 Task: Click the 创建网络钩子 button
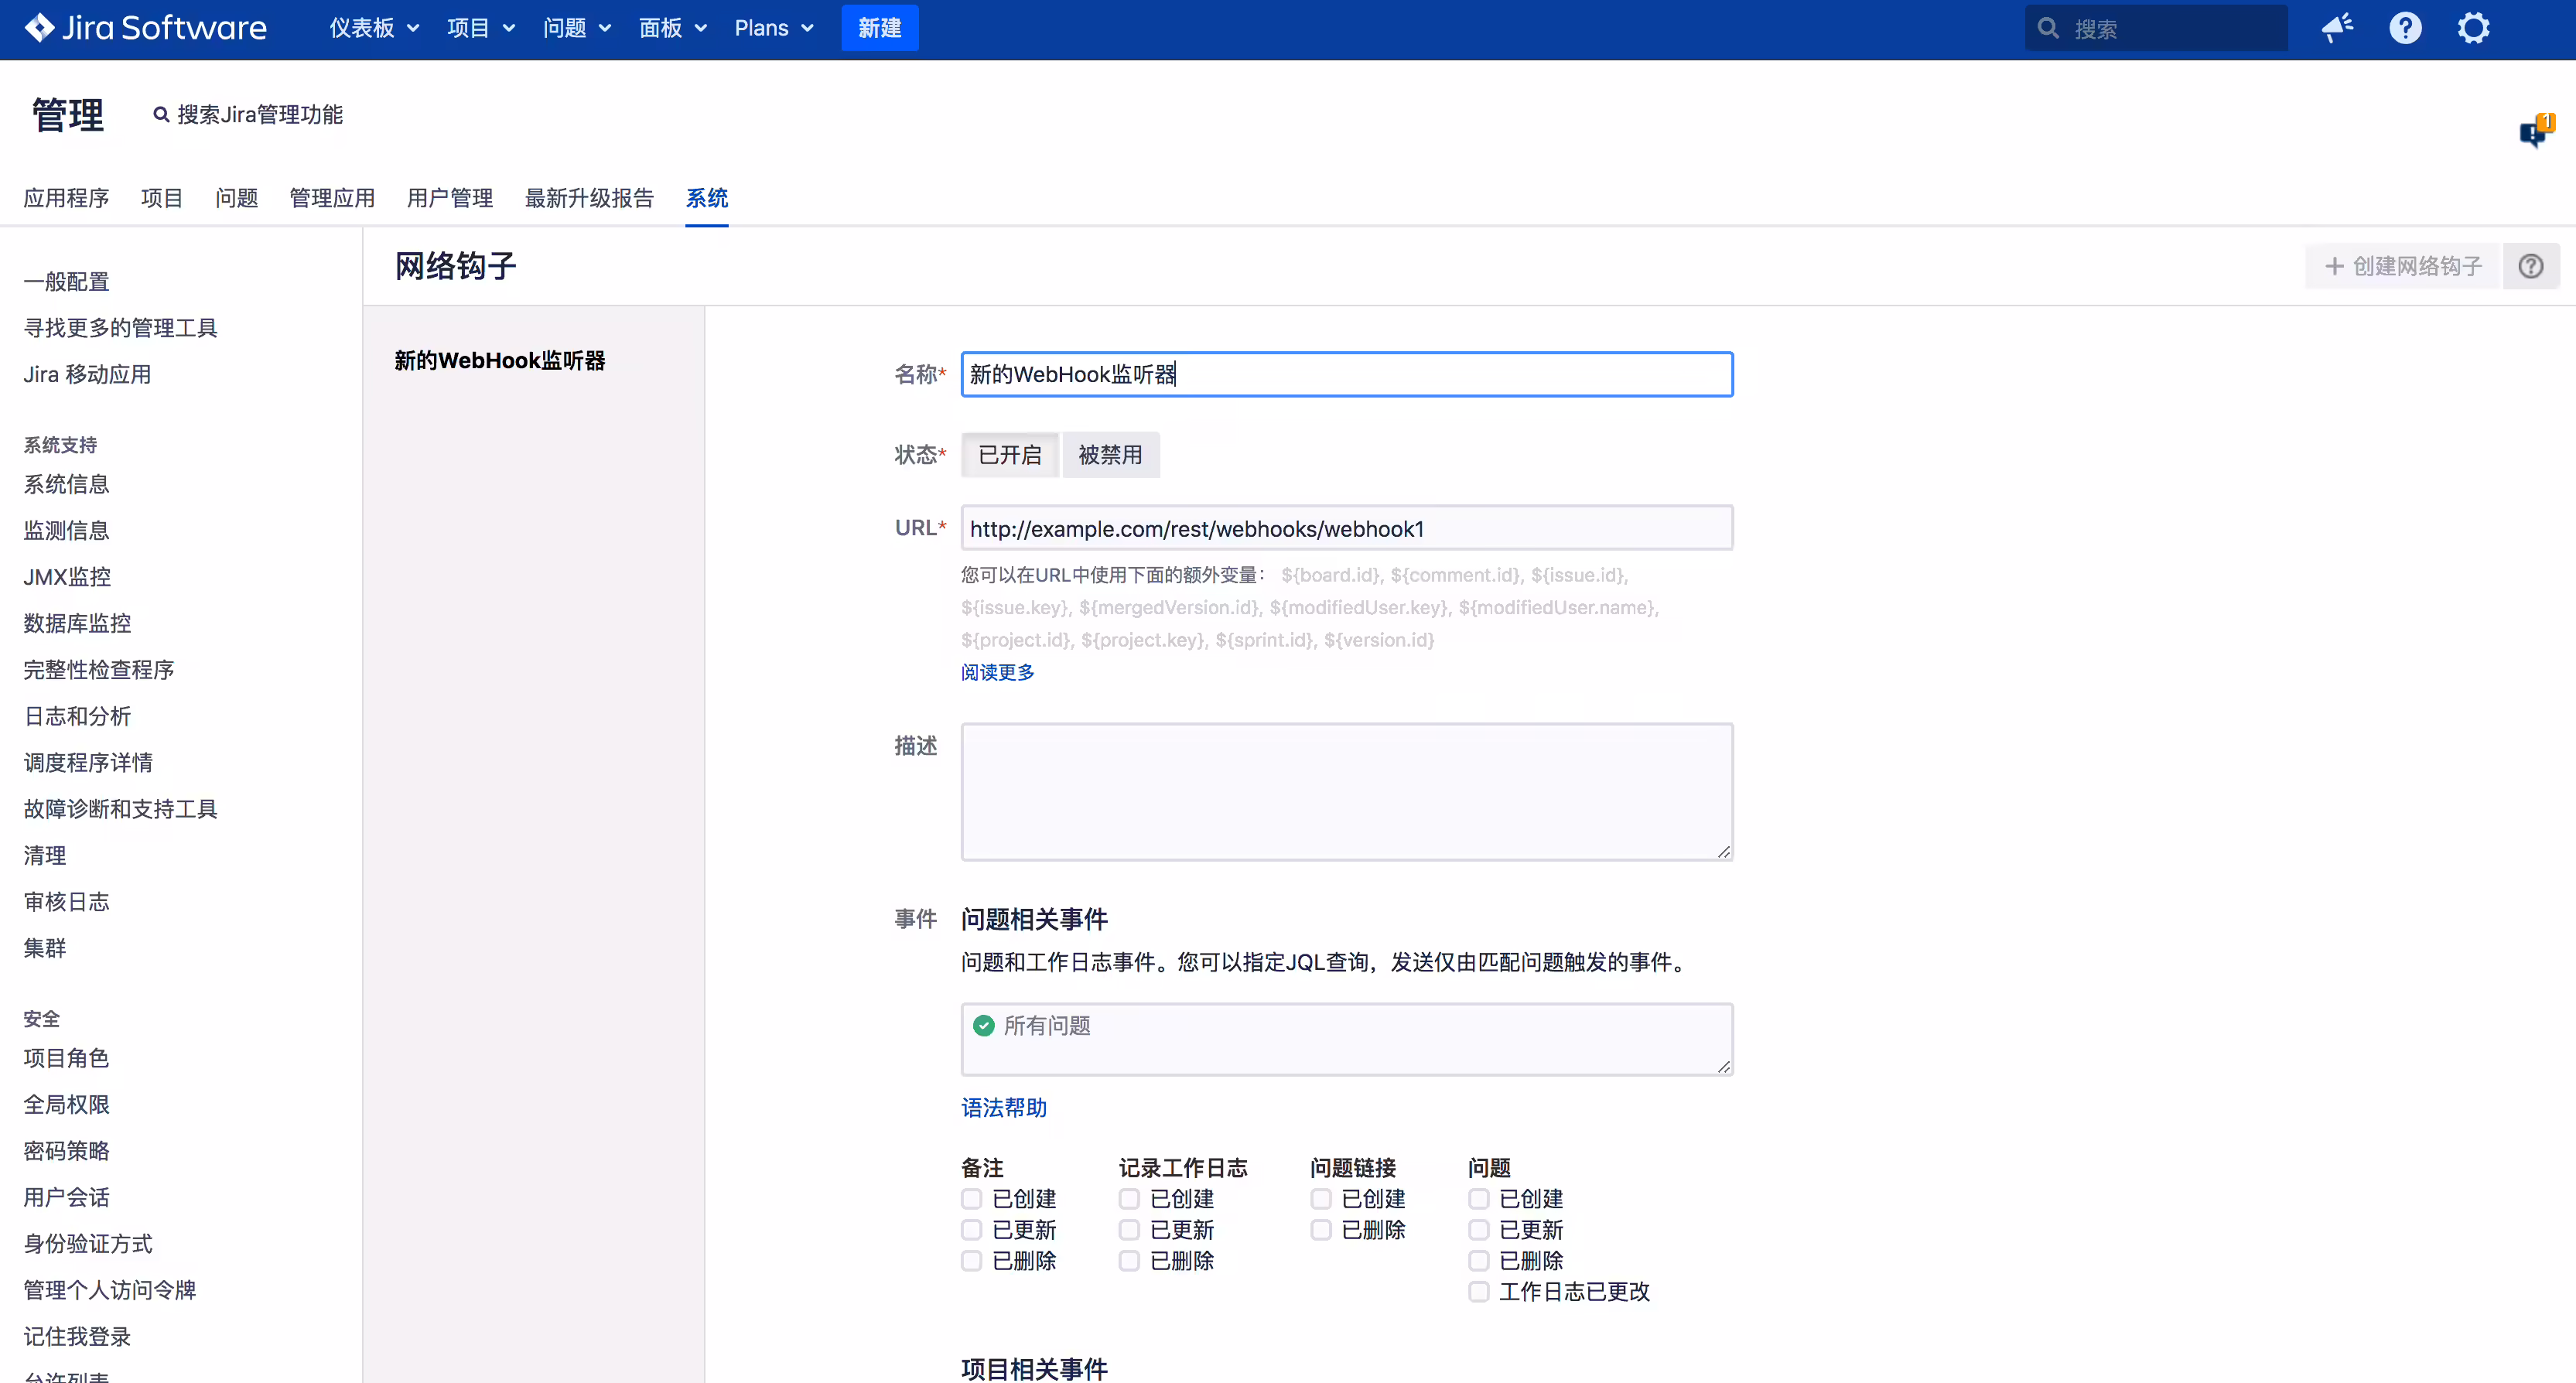coord(2403,266)
